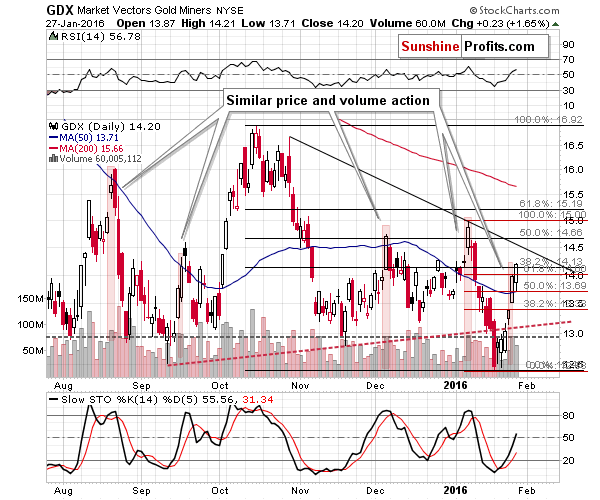Click the RSI 70 level axis label
This screenshot has height=500, width=600.
point(569,60)
